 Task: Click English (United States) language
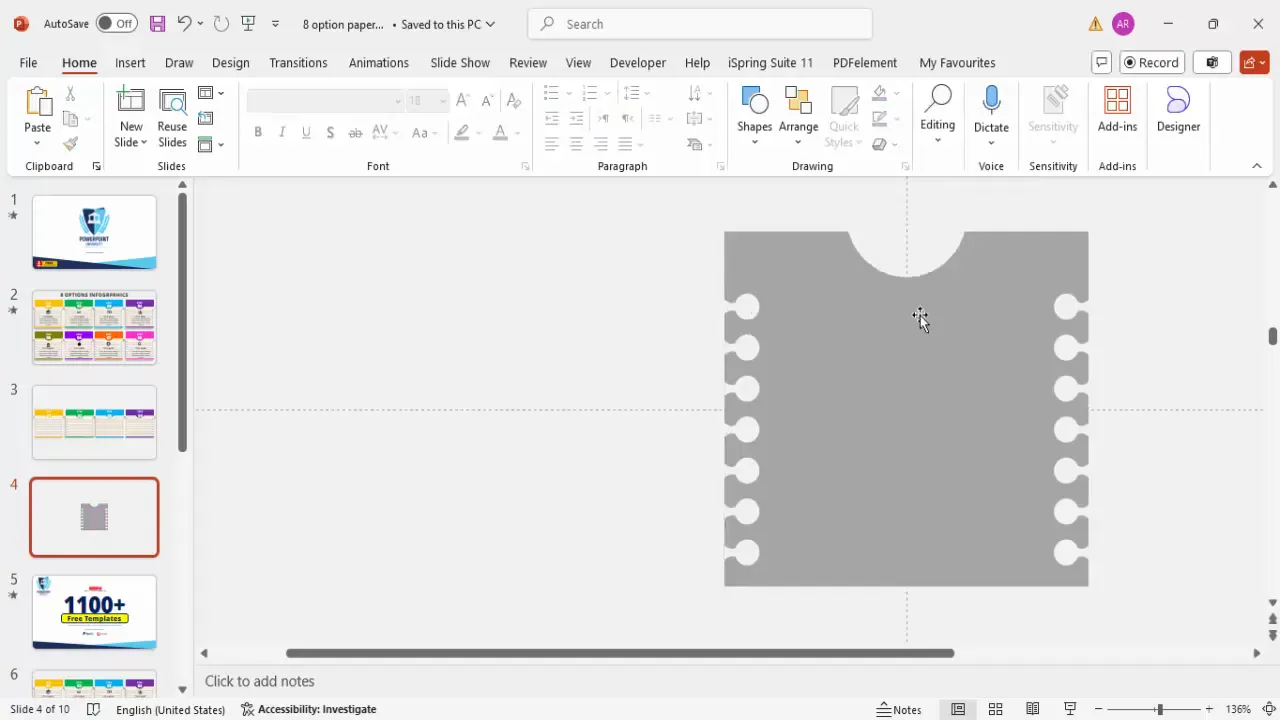(170, 709)
